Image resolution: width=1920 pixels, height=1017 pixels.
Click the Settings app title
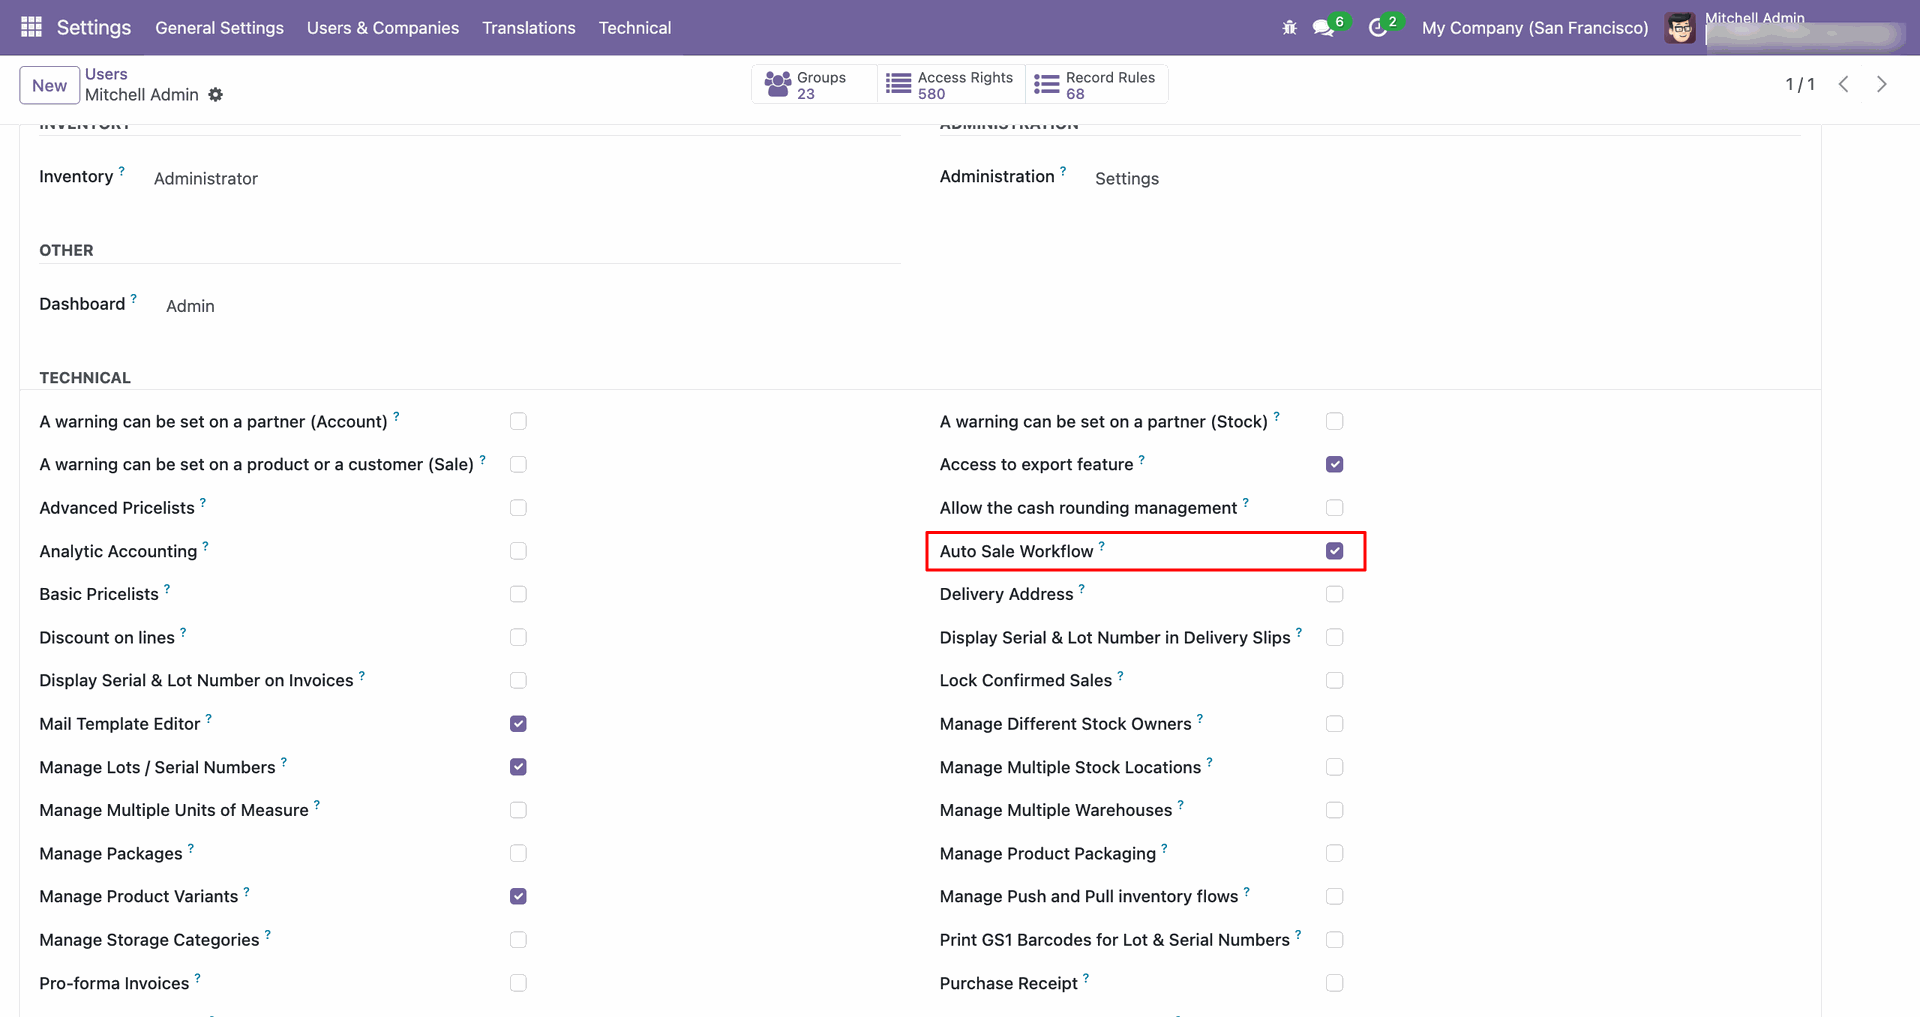tap(94, 28)
